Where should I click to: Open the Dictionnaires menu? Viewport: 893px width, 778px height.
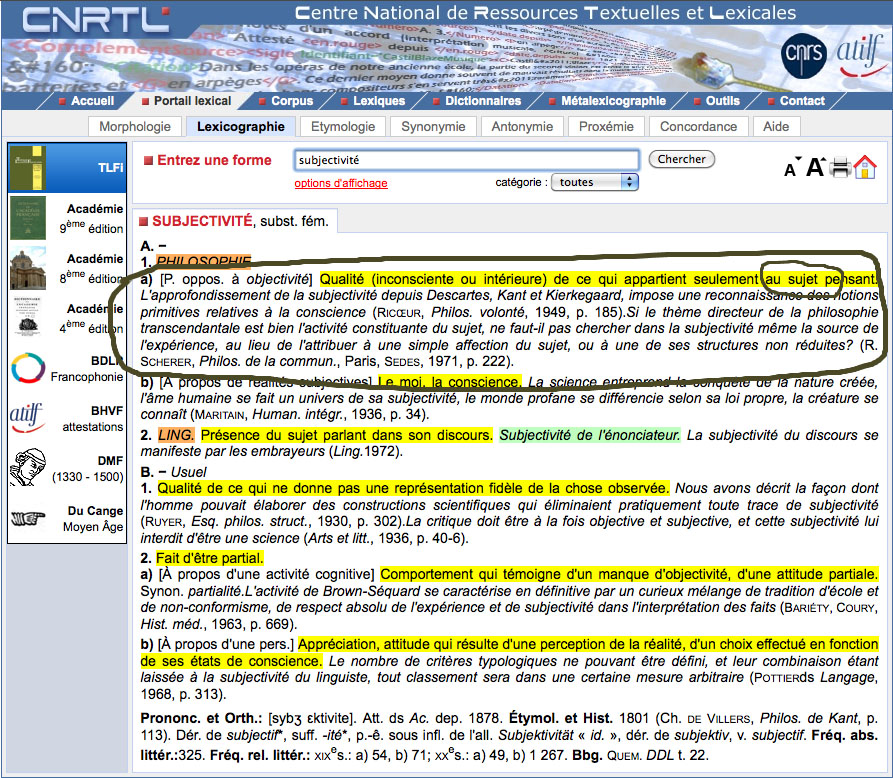pos(482,101)
